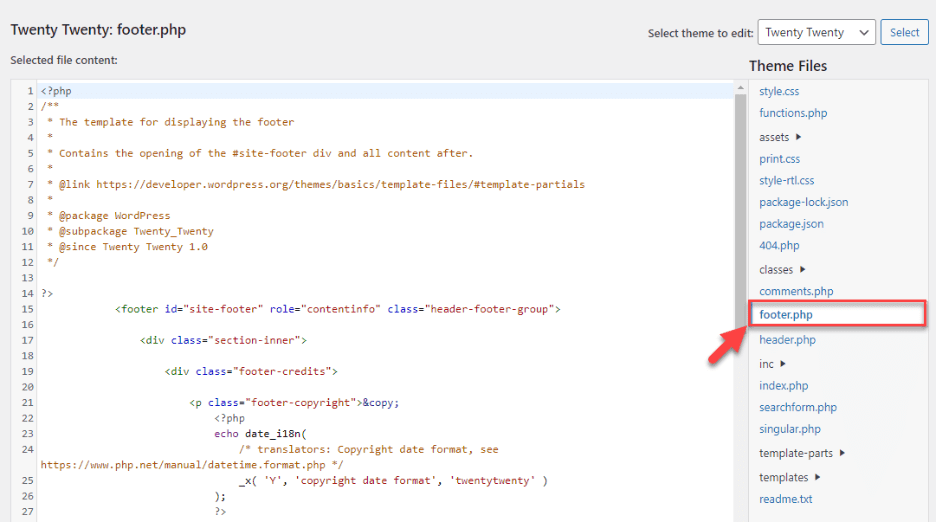Click the code editor vertical scrollbar
936x522 pixels.
(740, 200)
